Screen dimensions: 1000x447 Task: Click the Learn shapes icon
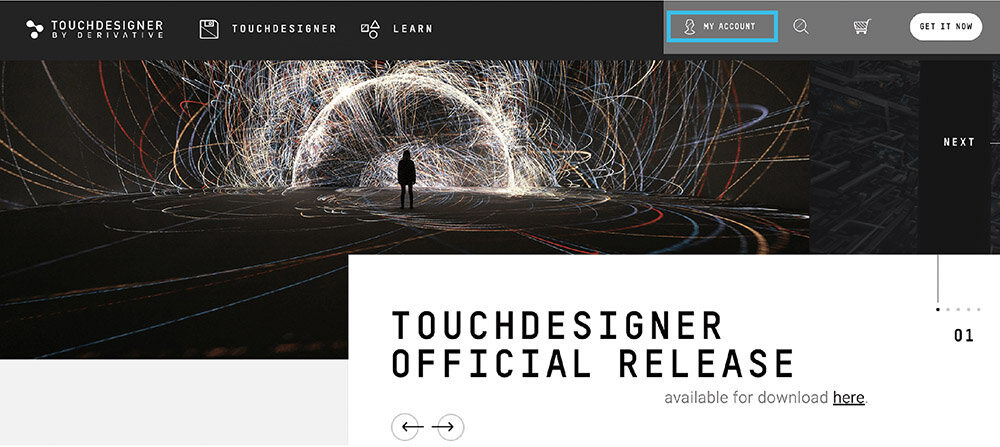pyautogui.click(x=370, y=29)
